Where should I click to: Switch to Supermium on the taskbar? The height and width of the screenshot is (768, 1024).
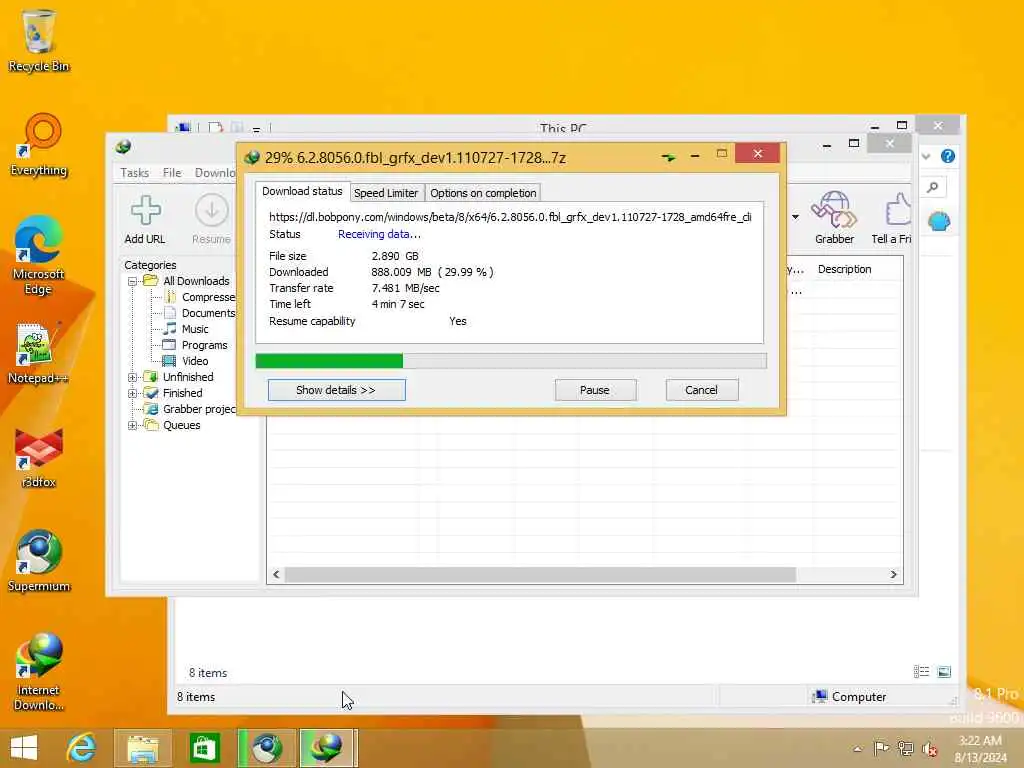point(266,748)
